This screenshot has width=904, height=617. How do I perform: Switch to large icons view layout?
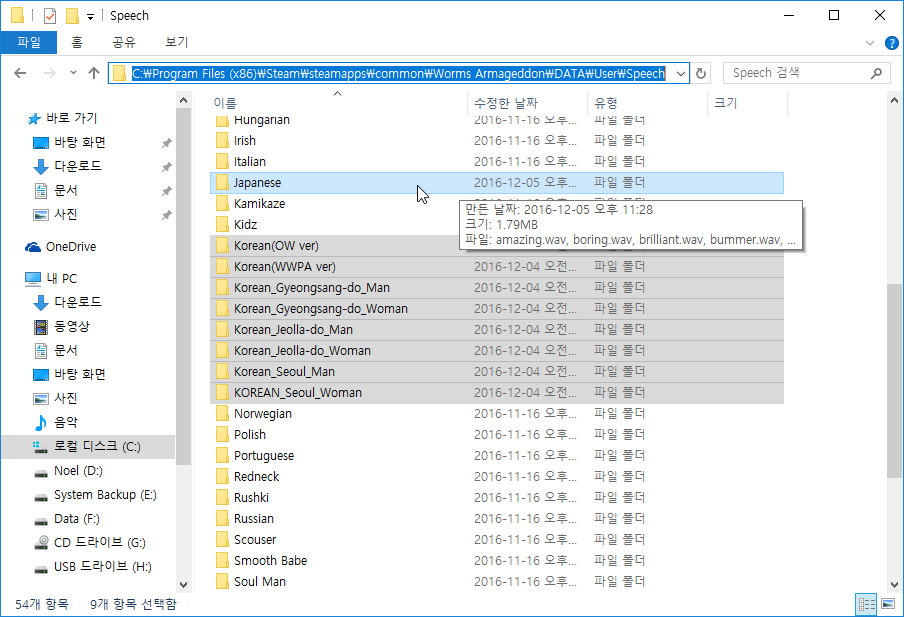888,604
